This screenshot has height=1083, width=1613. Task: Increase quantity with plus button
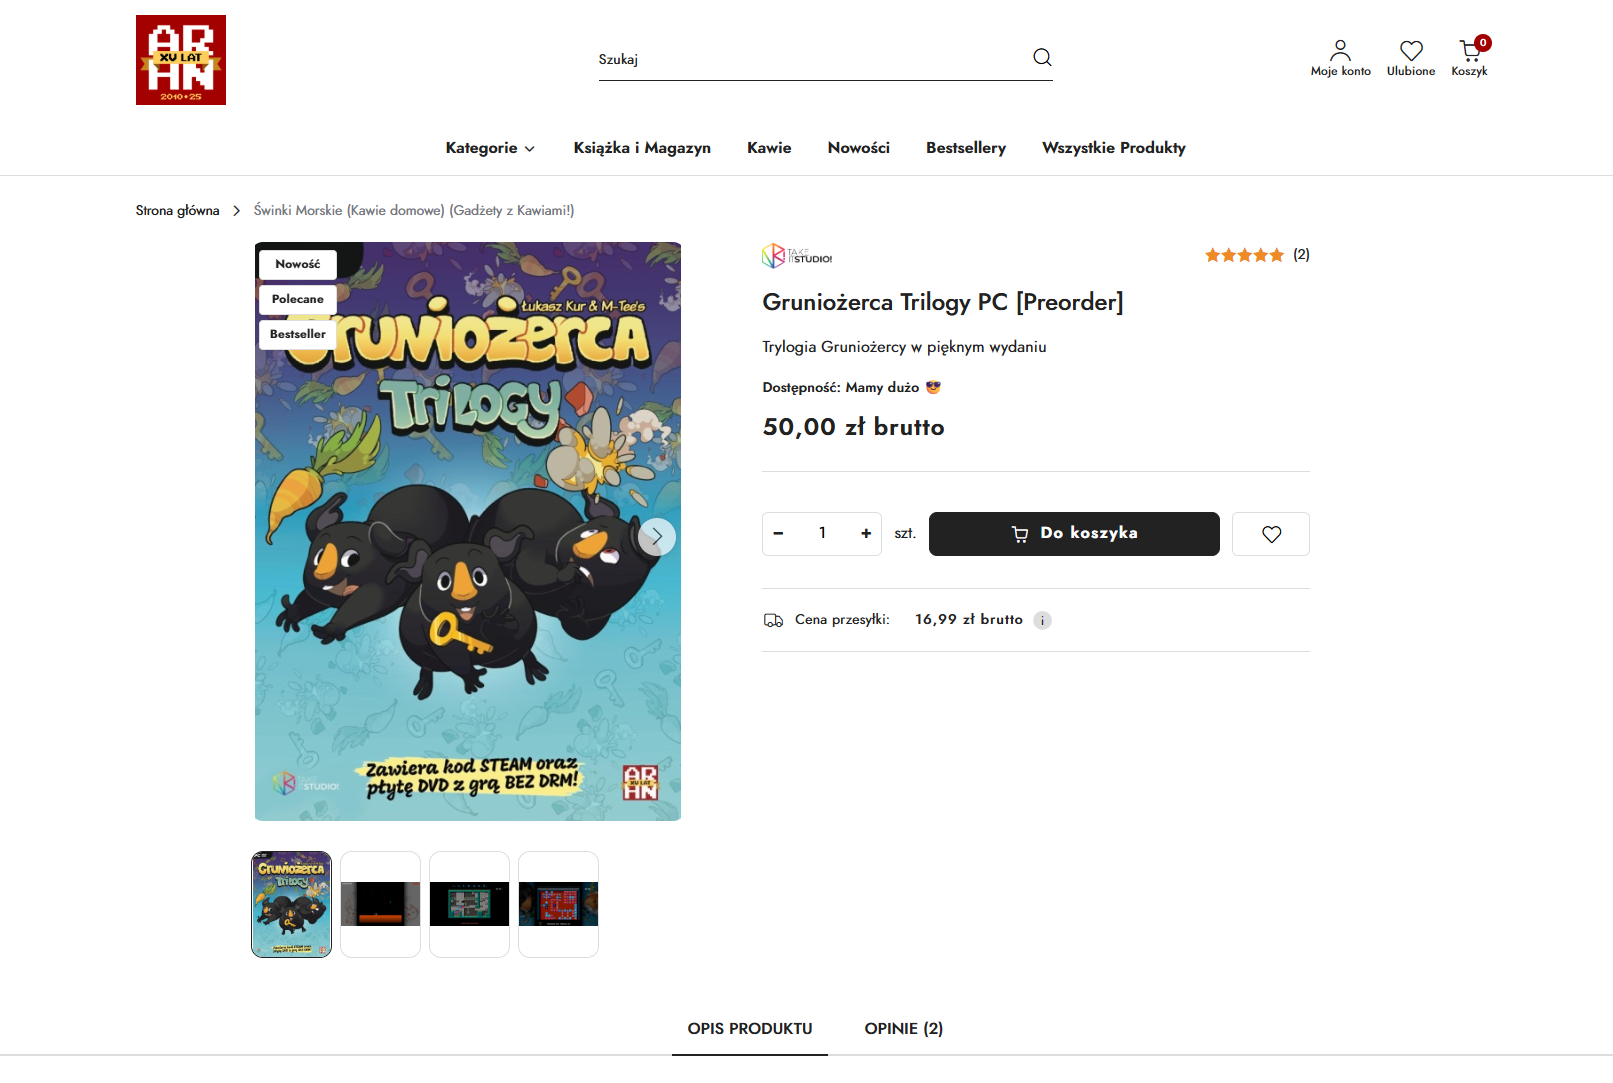tap(866, 534)
